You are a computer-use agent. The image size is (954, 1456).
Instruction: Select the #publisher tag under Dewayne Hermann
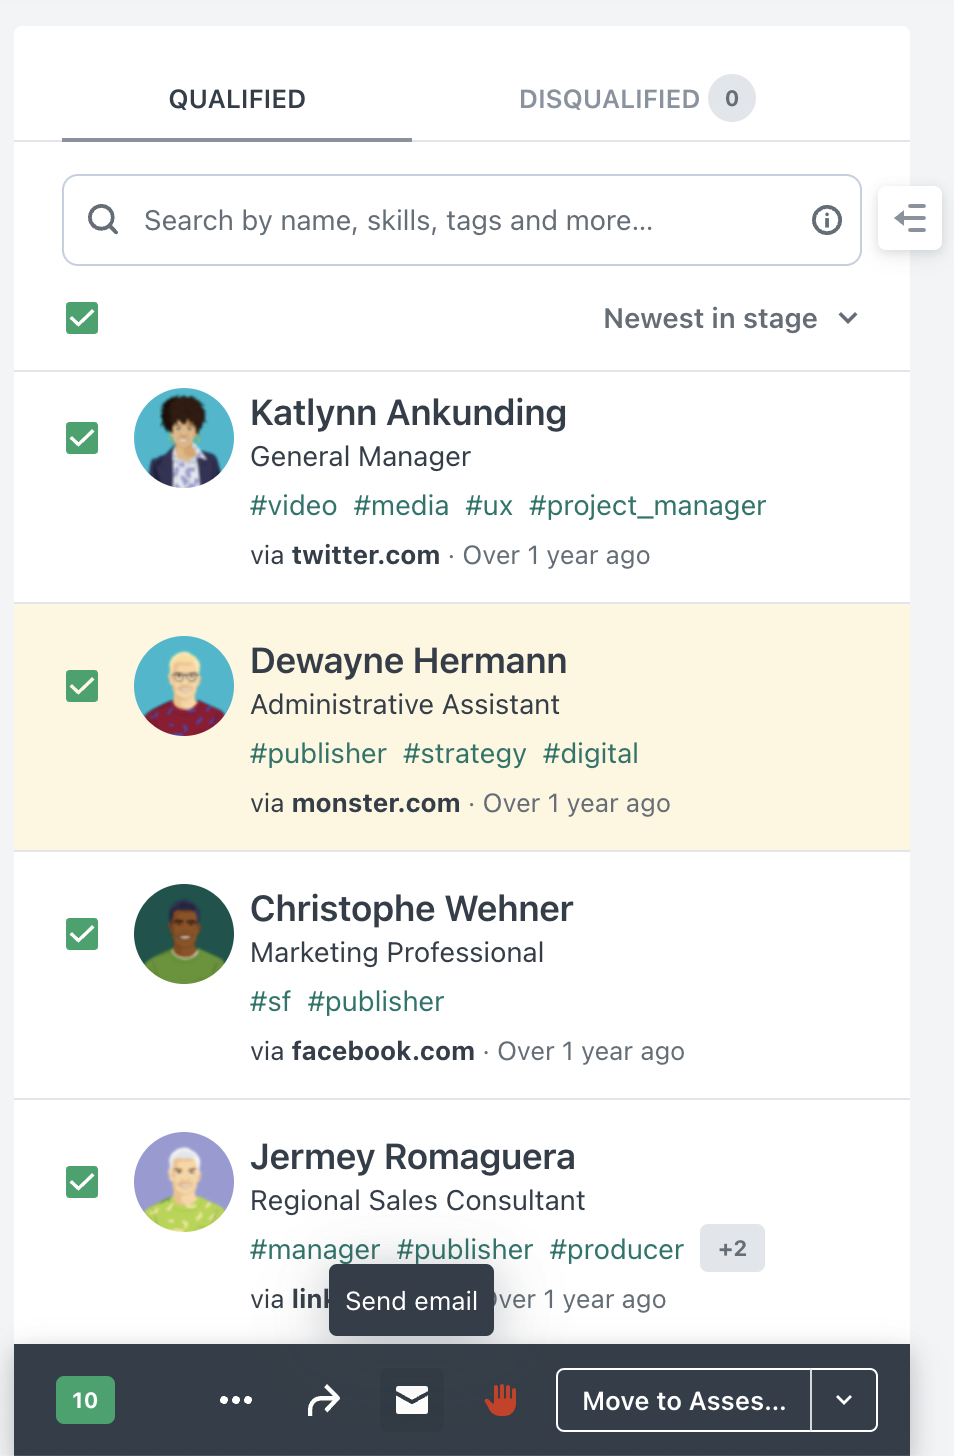pyautogui.click(x=318, y=753)
